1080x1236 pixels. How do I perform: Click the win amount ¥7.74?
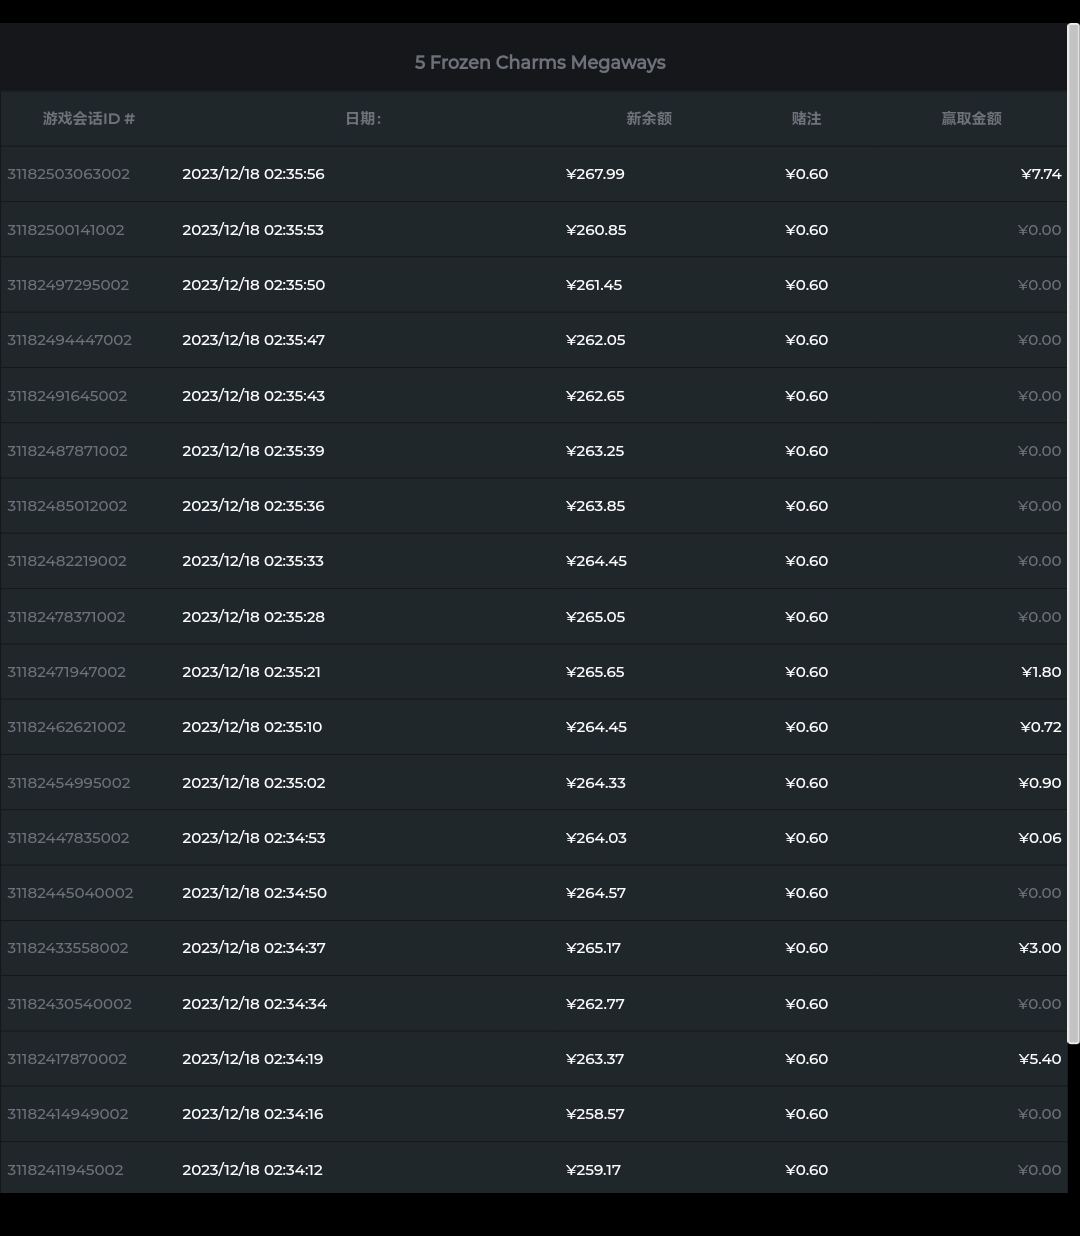[1041, 174]
